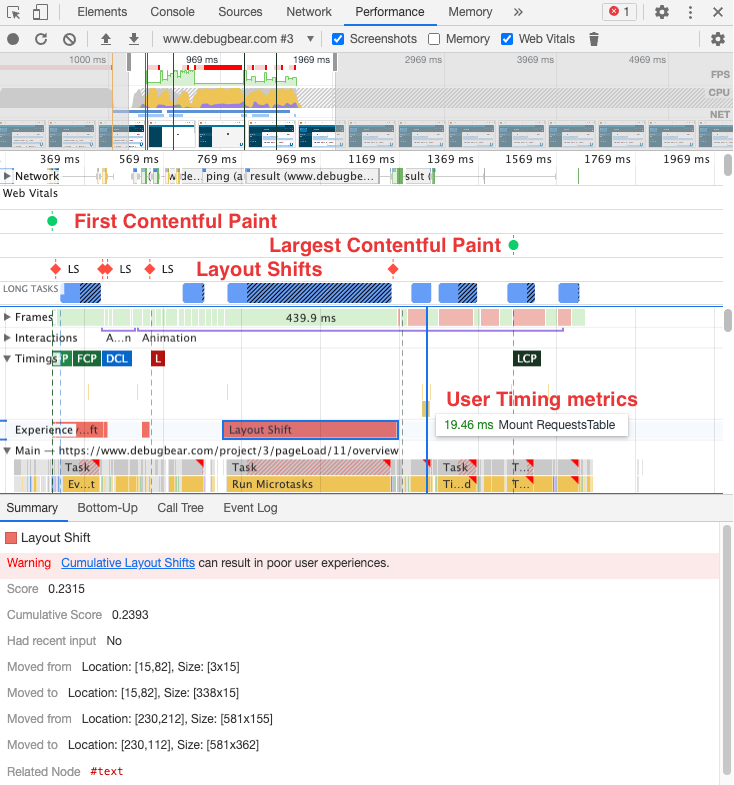Open the Sources tab
This screenshot has height=785, width=734.
[240, 12]
